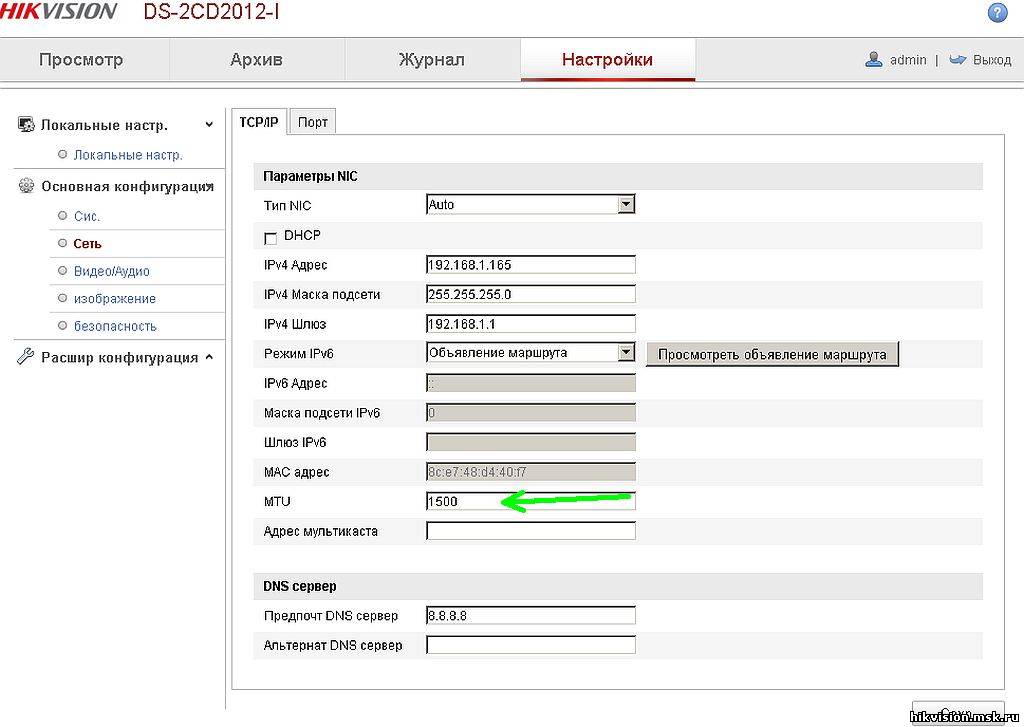
Task: Click the admin username link
Action: tap(908, 59)
